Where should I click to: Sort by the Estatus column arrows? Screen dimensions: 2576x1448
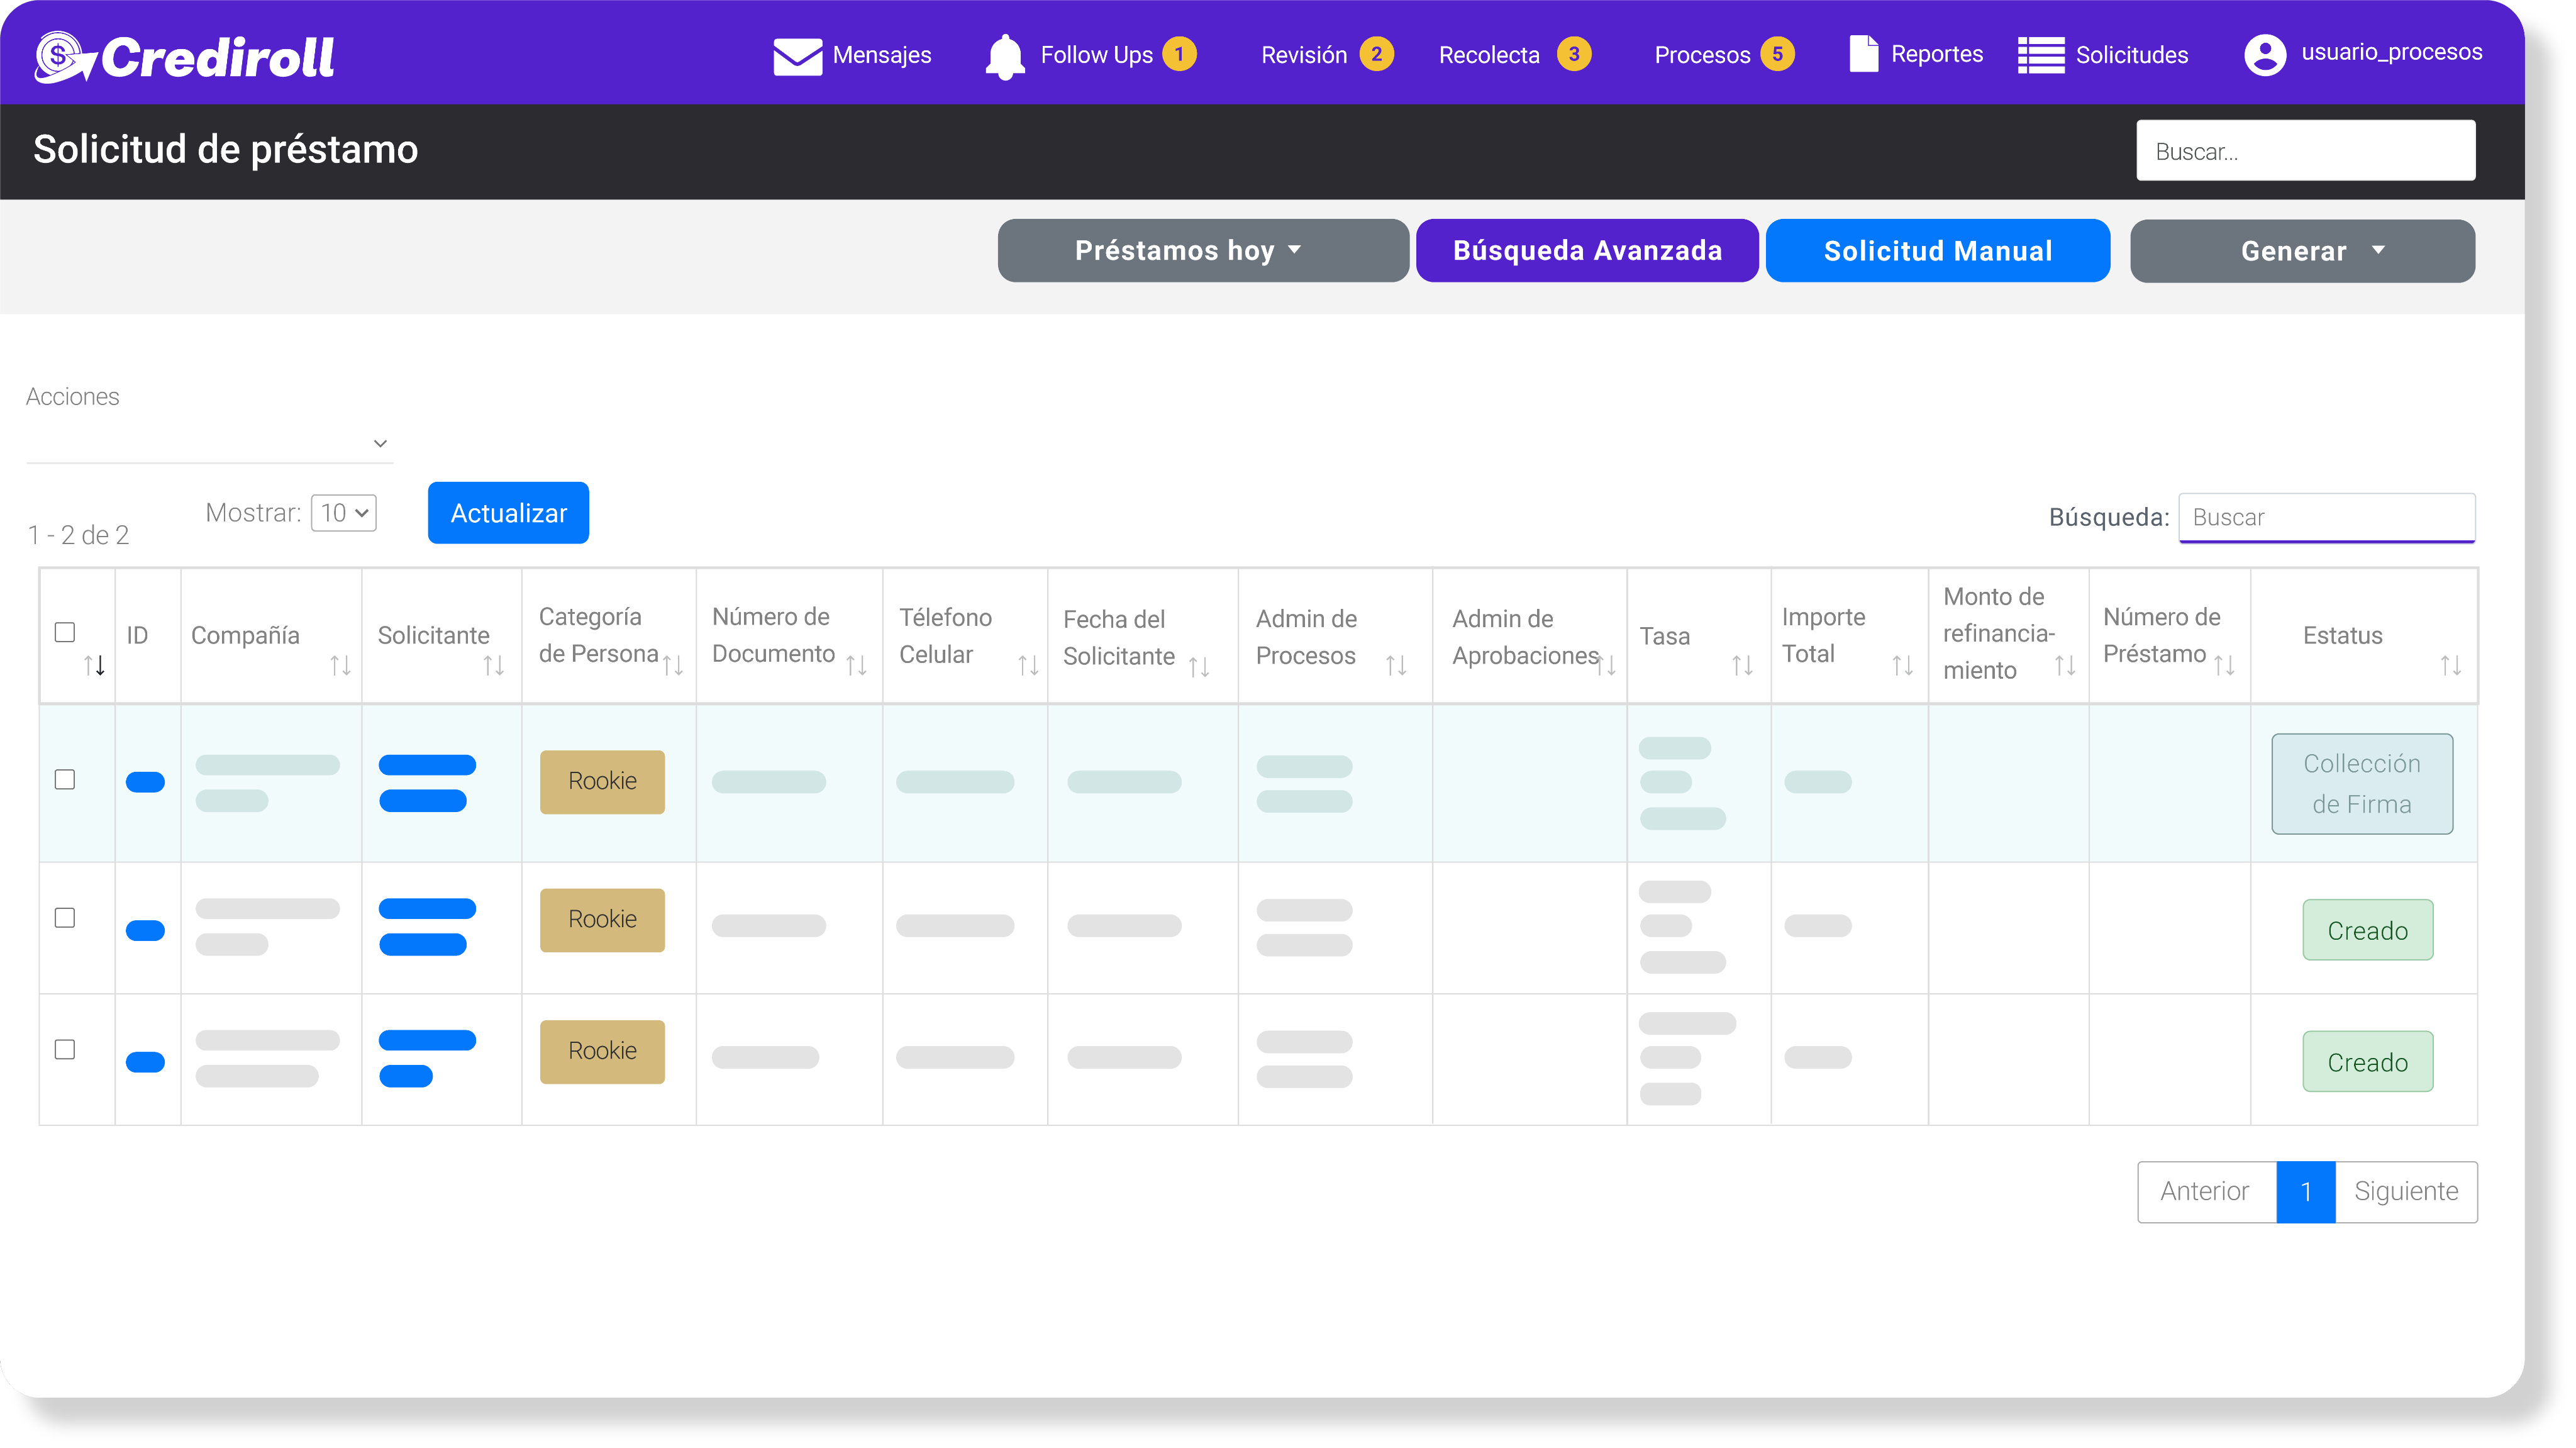pyautogui.click(x=2450, y=666)
